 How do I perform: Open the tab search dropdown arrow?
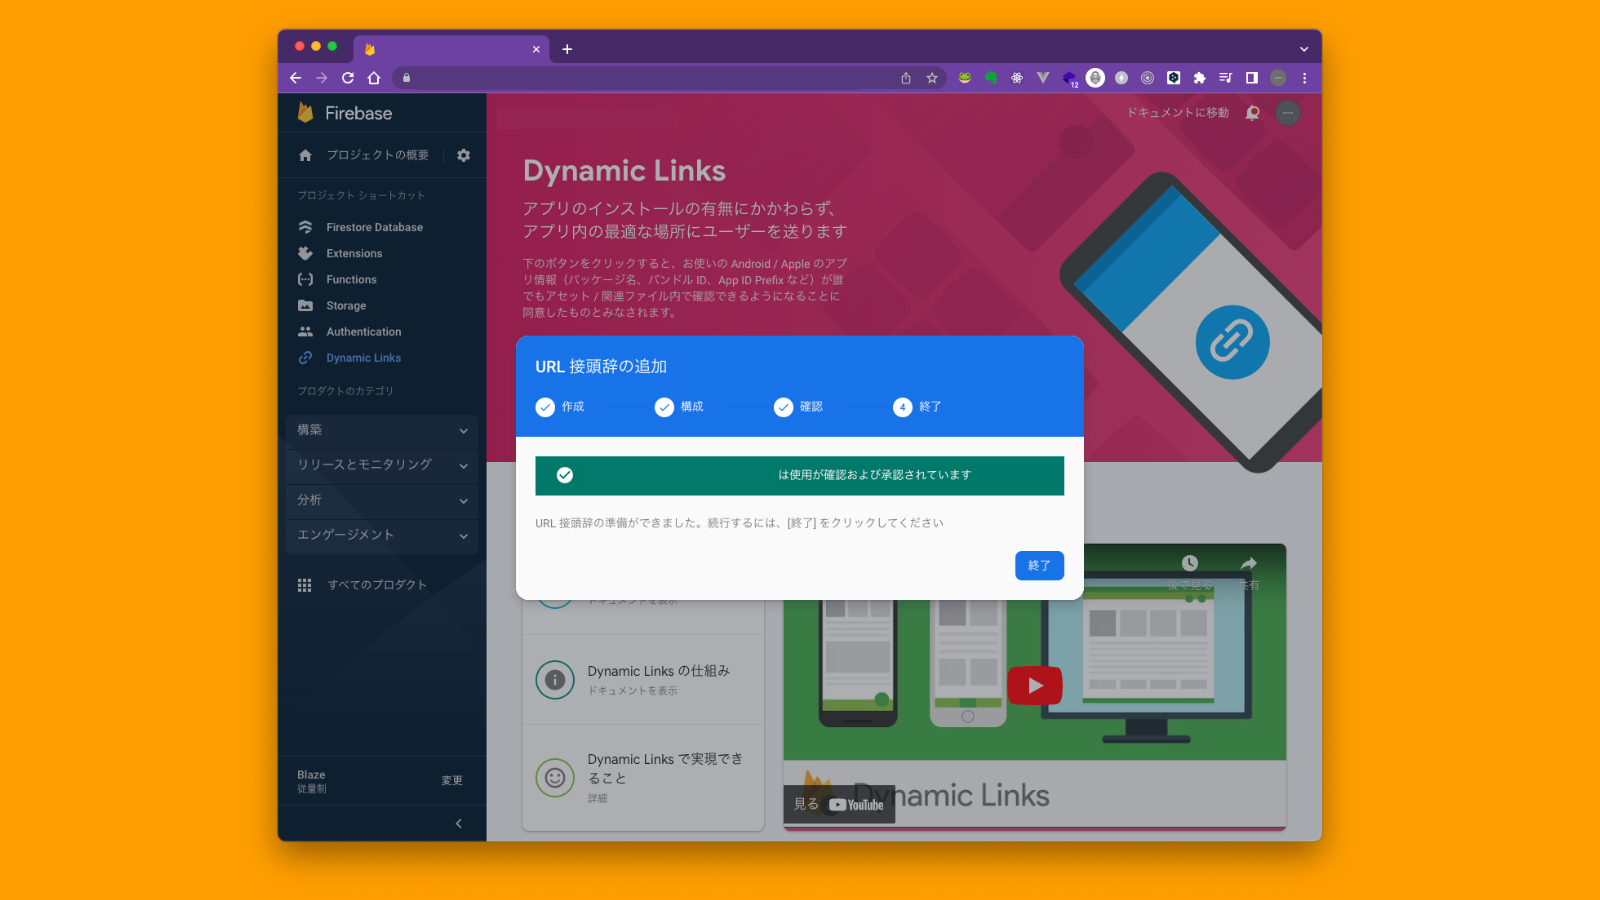pyautogui.click(x=1304, y=49)
